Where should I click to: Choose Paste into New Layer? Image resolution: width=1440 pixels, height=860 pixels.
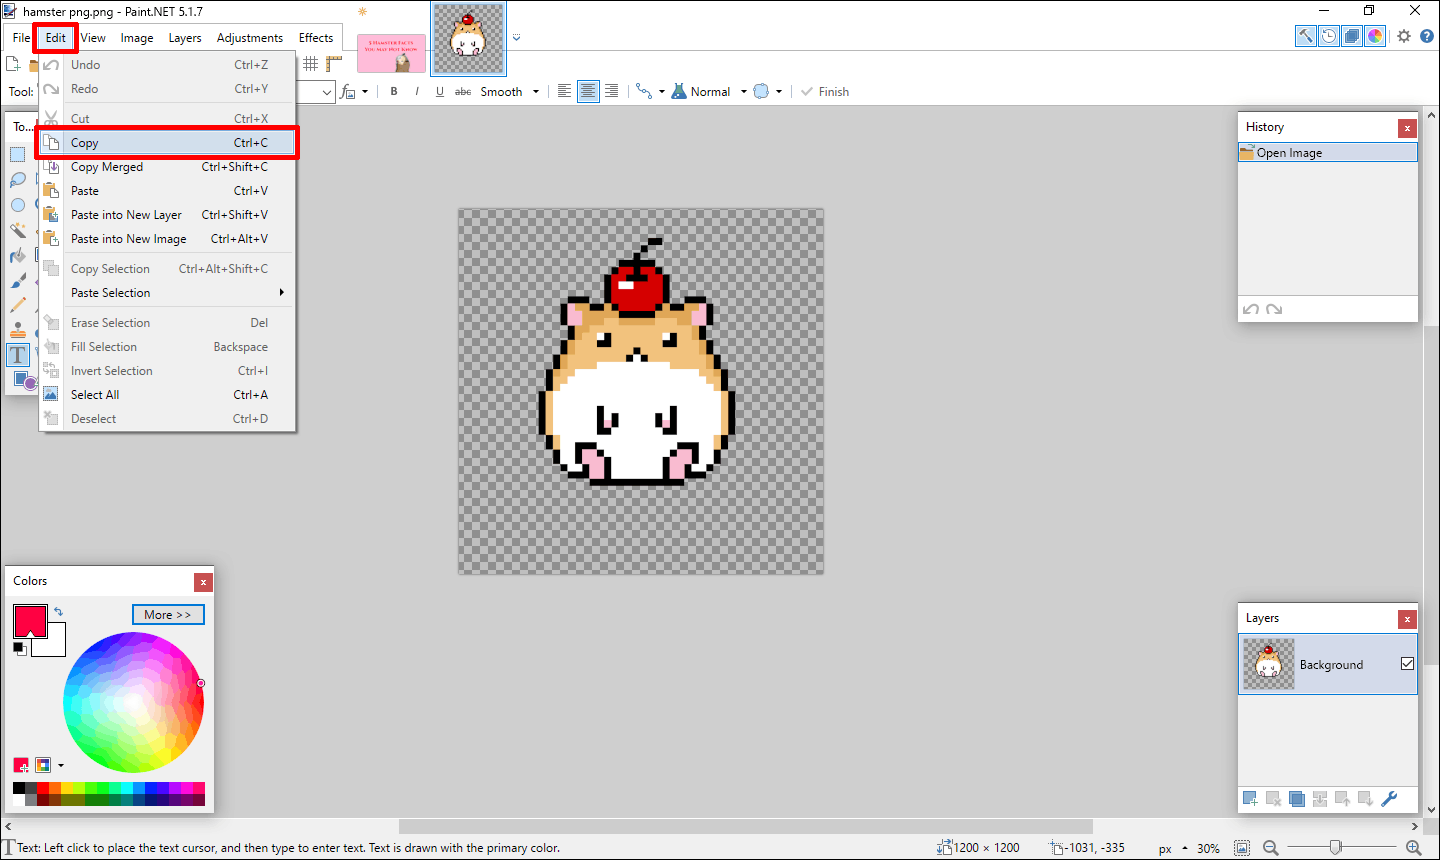(167, 215)
